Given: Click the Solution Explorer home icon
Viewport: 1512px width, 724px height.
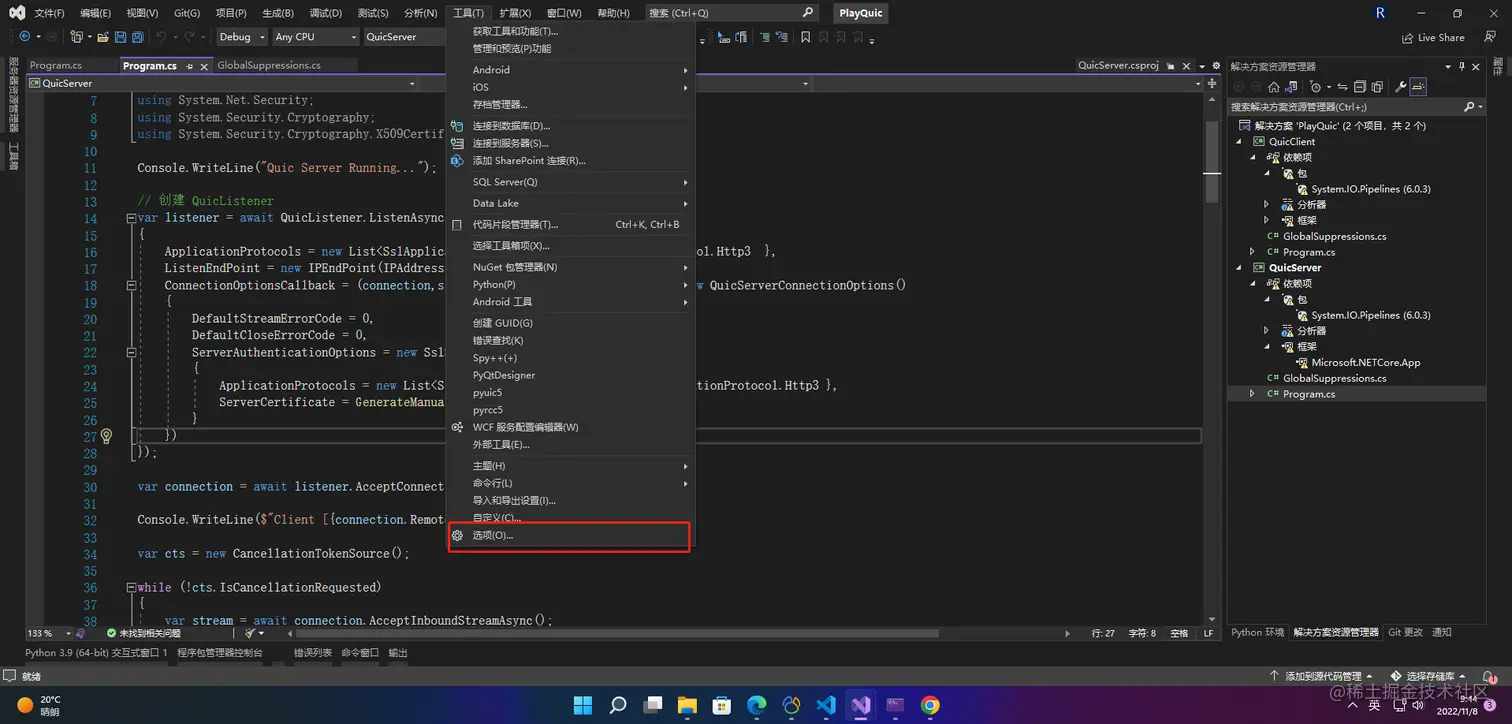Looking at the screenshot, I should (x=1274, y=87).
